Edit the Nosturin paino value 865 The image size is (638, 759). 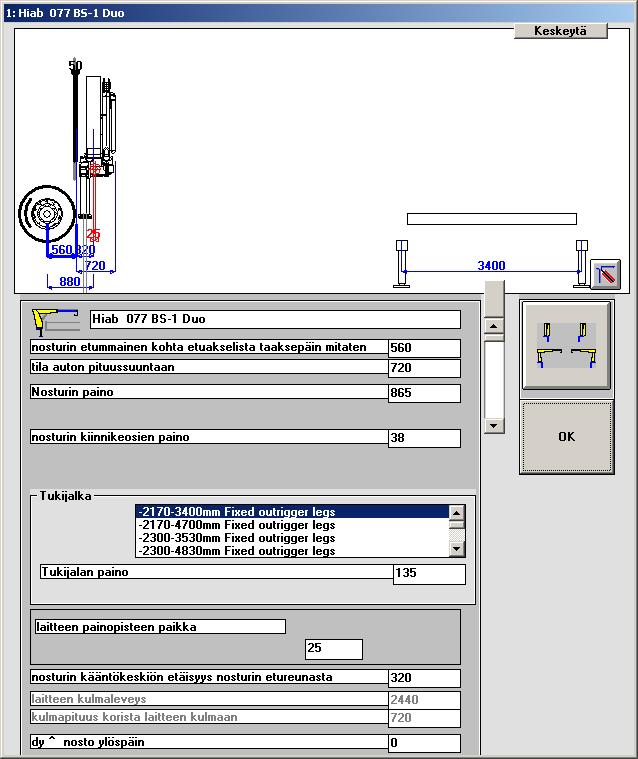click(424, 393)
